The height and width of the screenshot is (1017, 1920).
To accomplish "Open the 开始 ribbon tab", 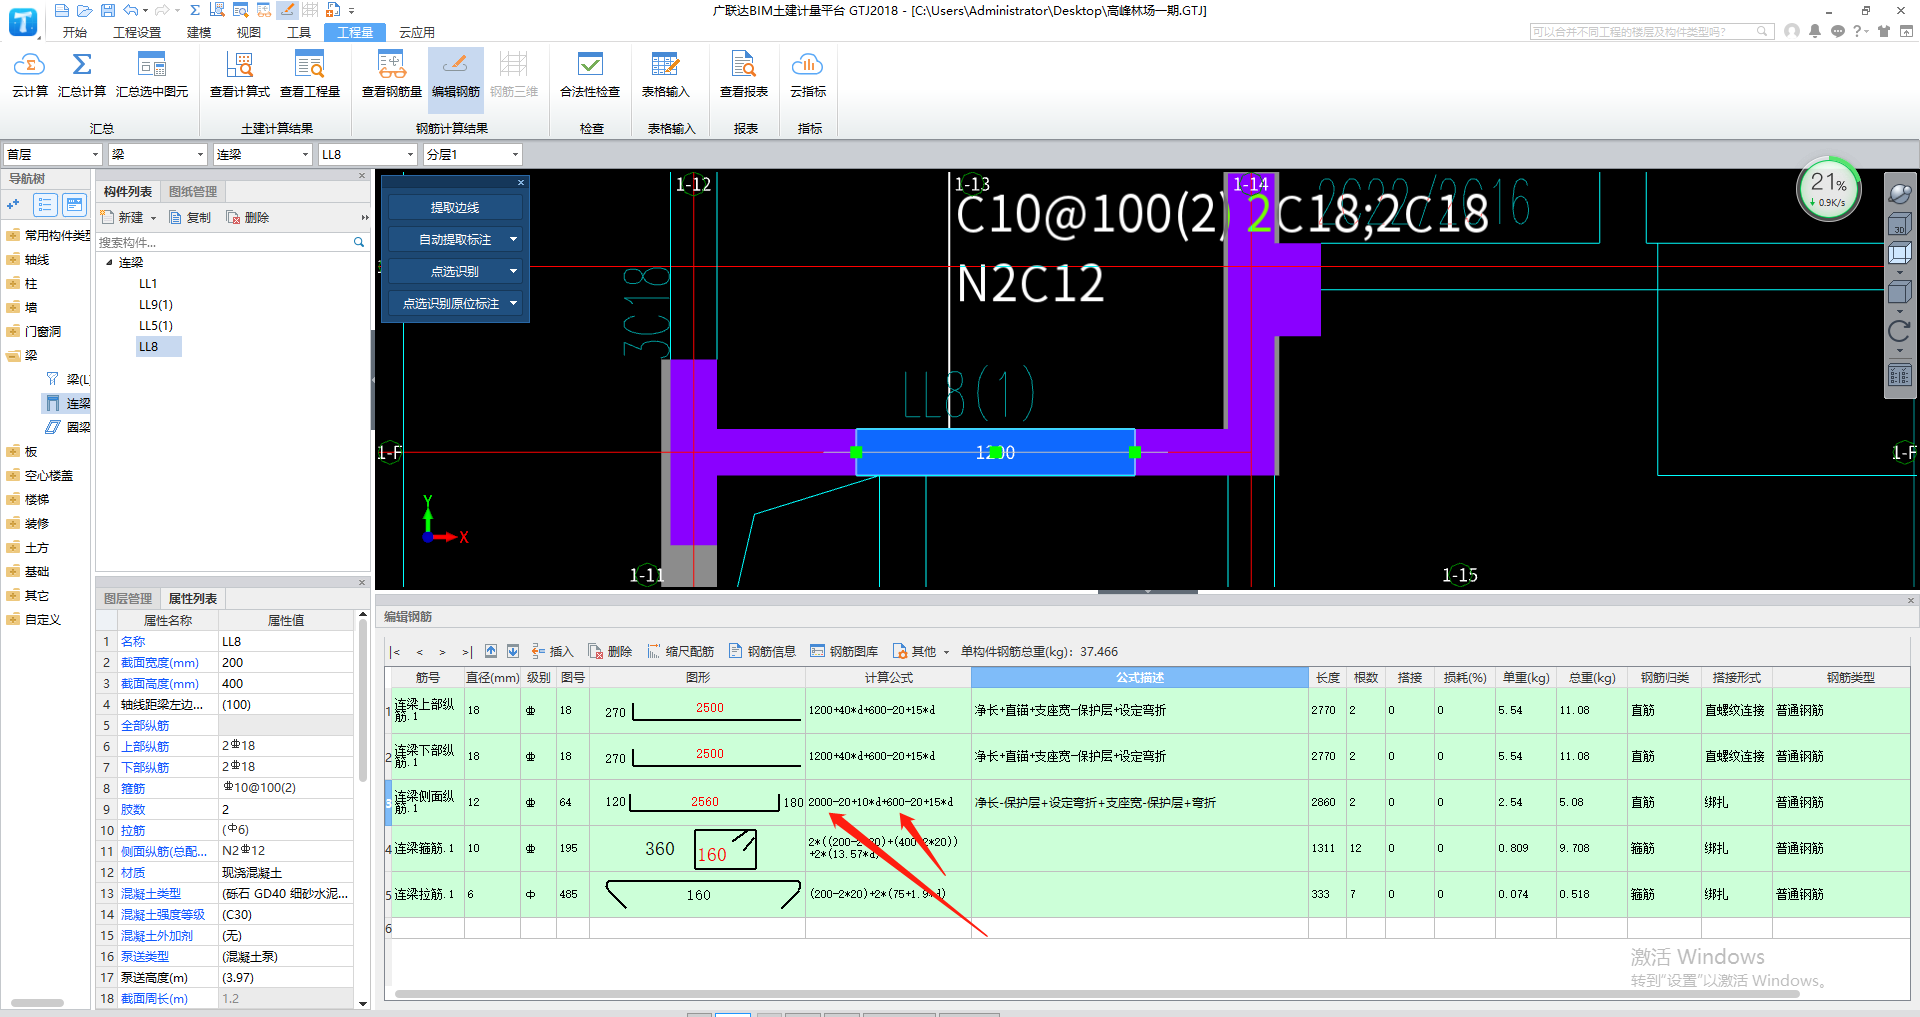I will point(75,32).
